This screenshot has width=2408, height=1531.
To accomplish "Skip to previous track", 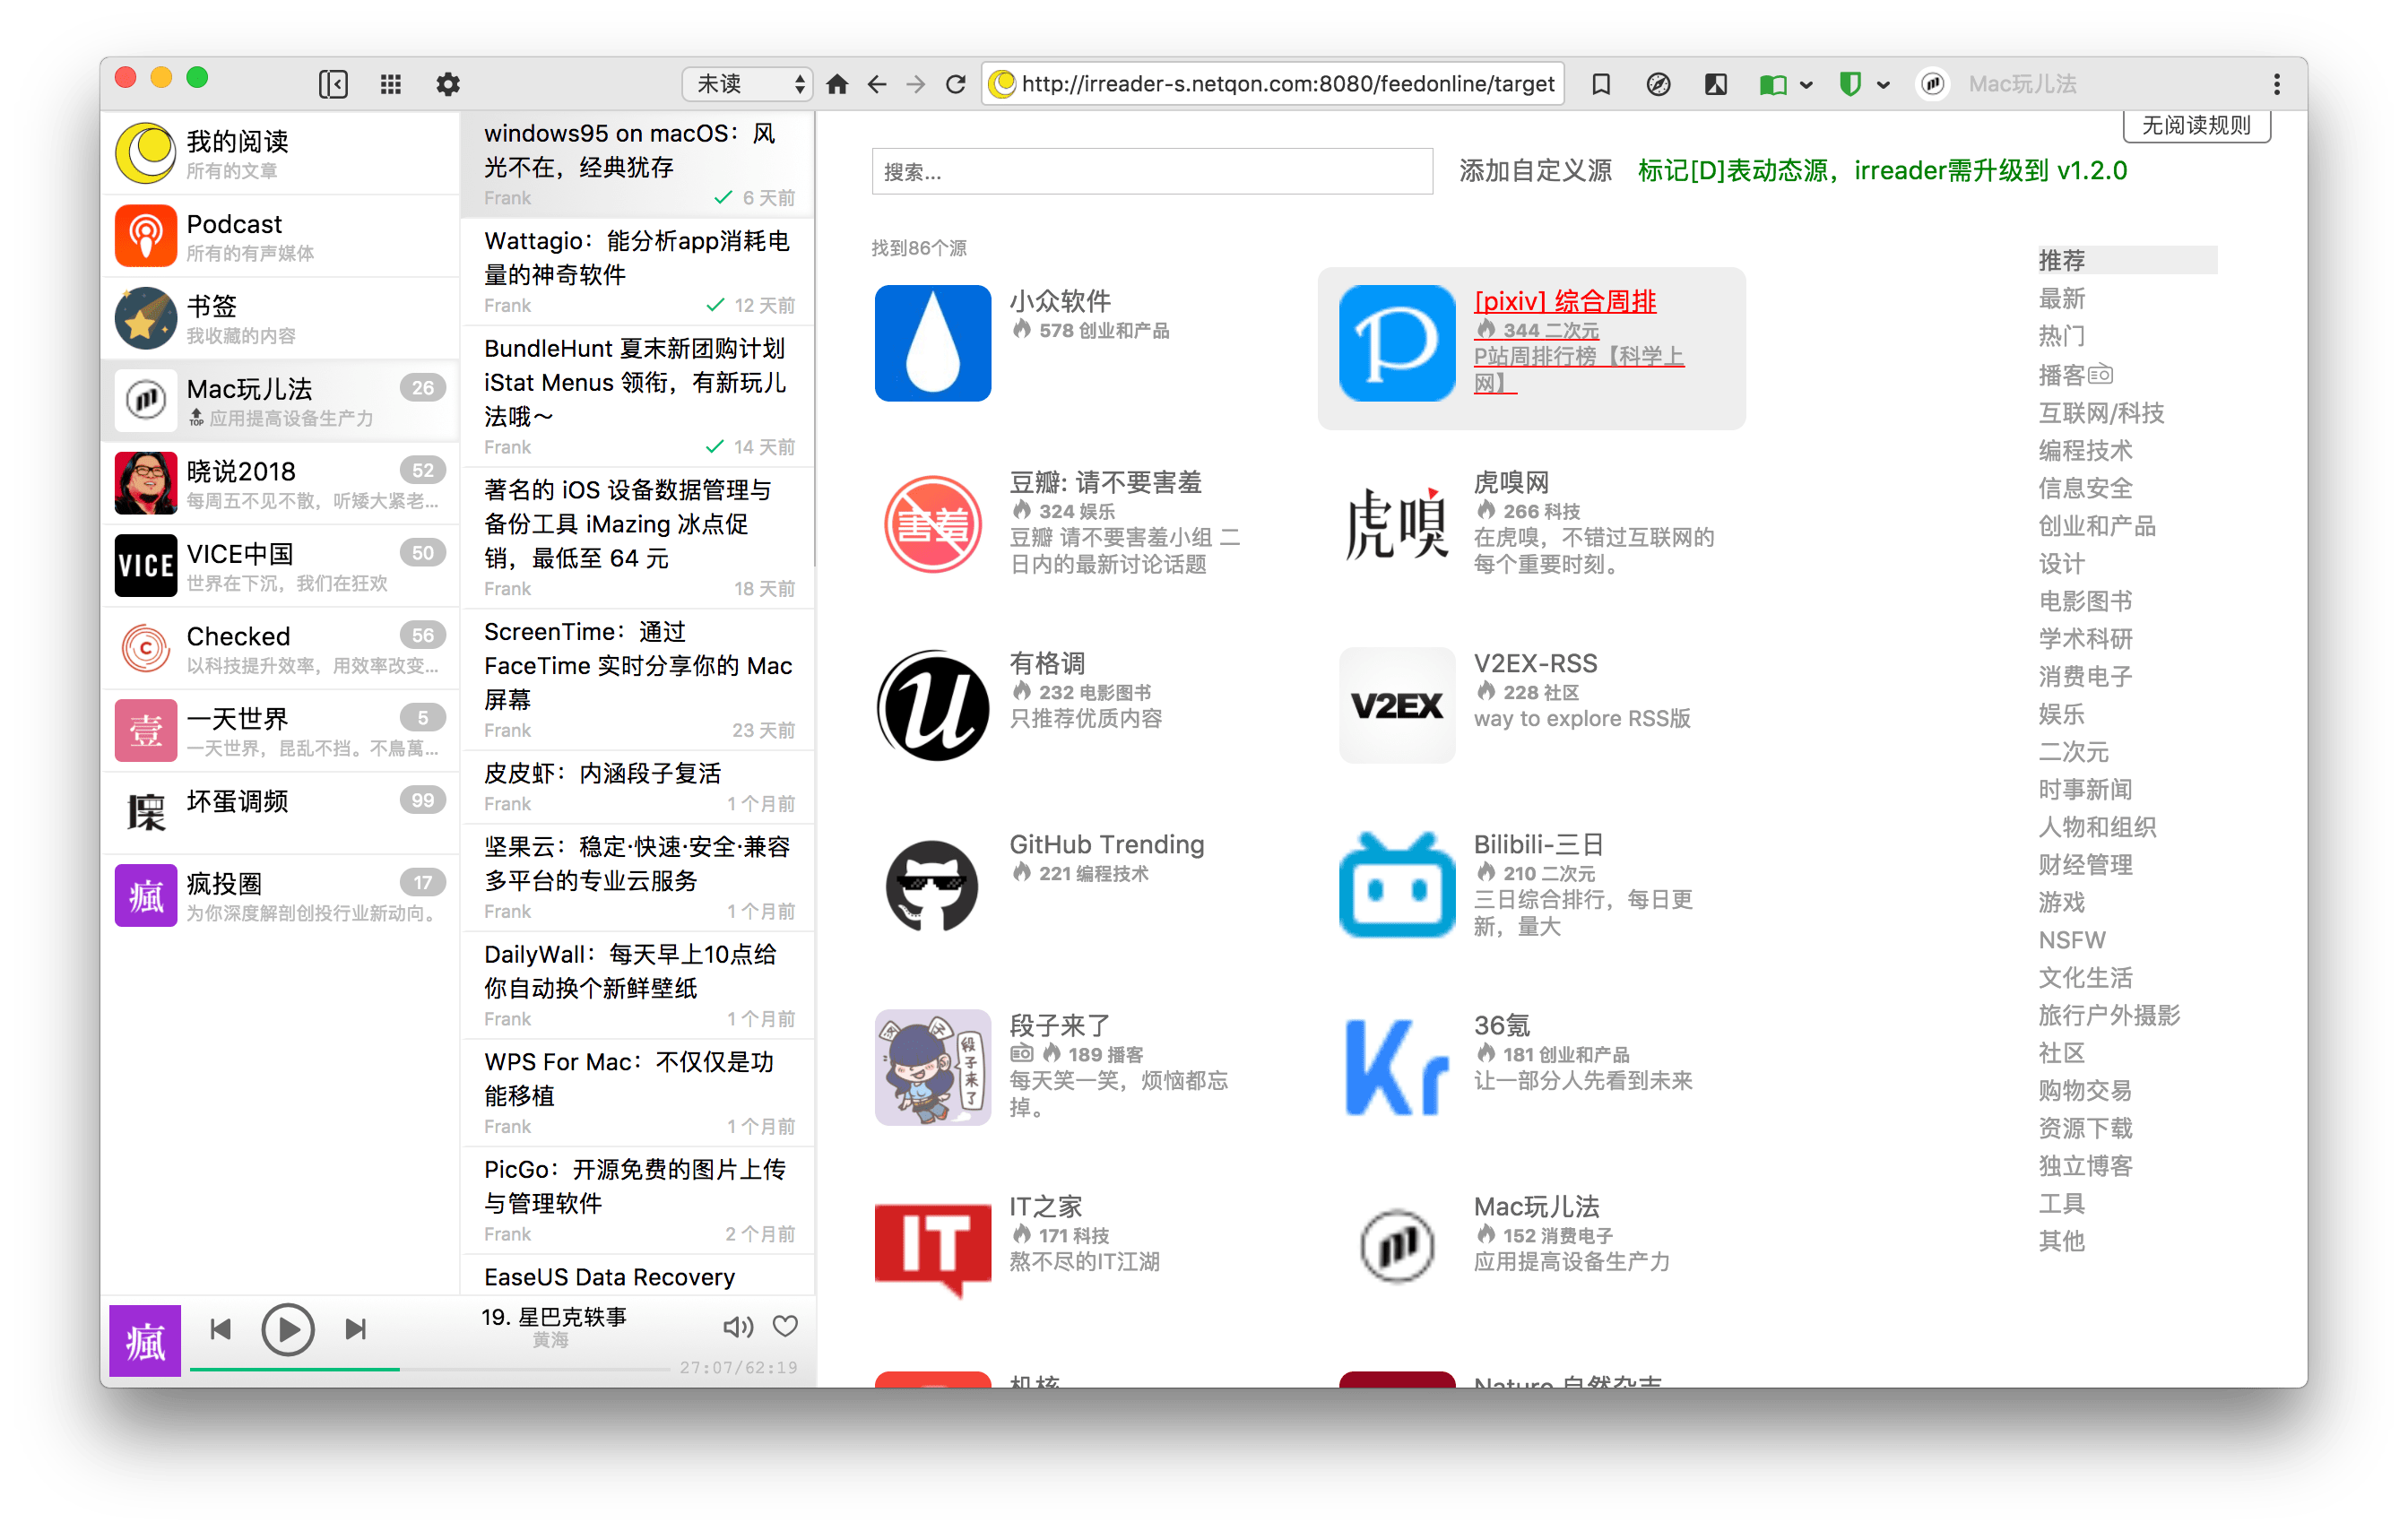I will 221,1329.
